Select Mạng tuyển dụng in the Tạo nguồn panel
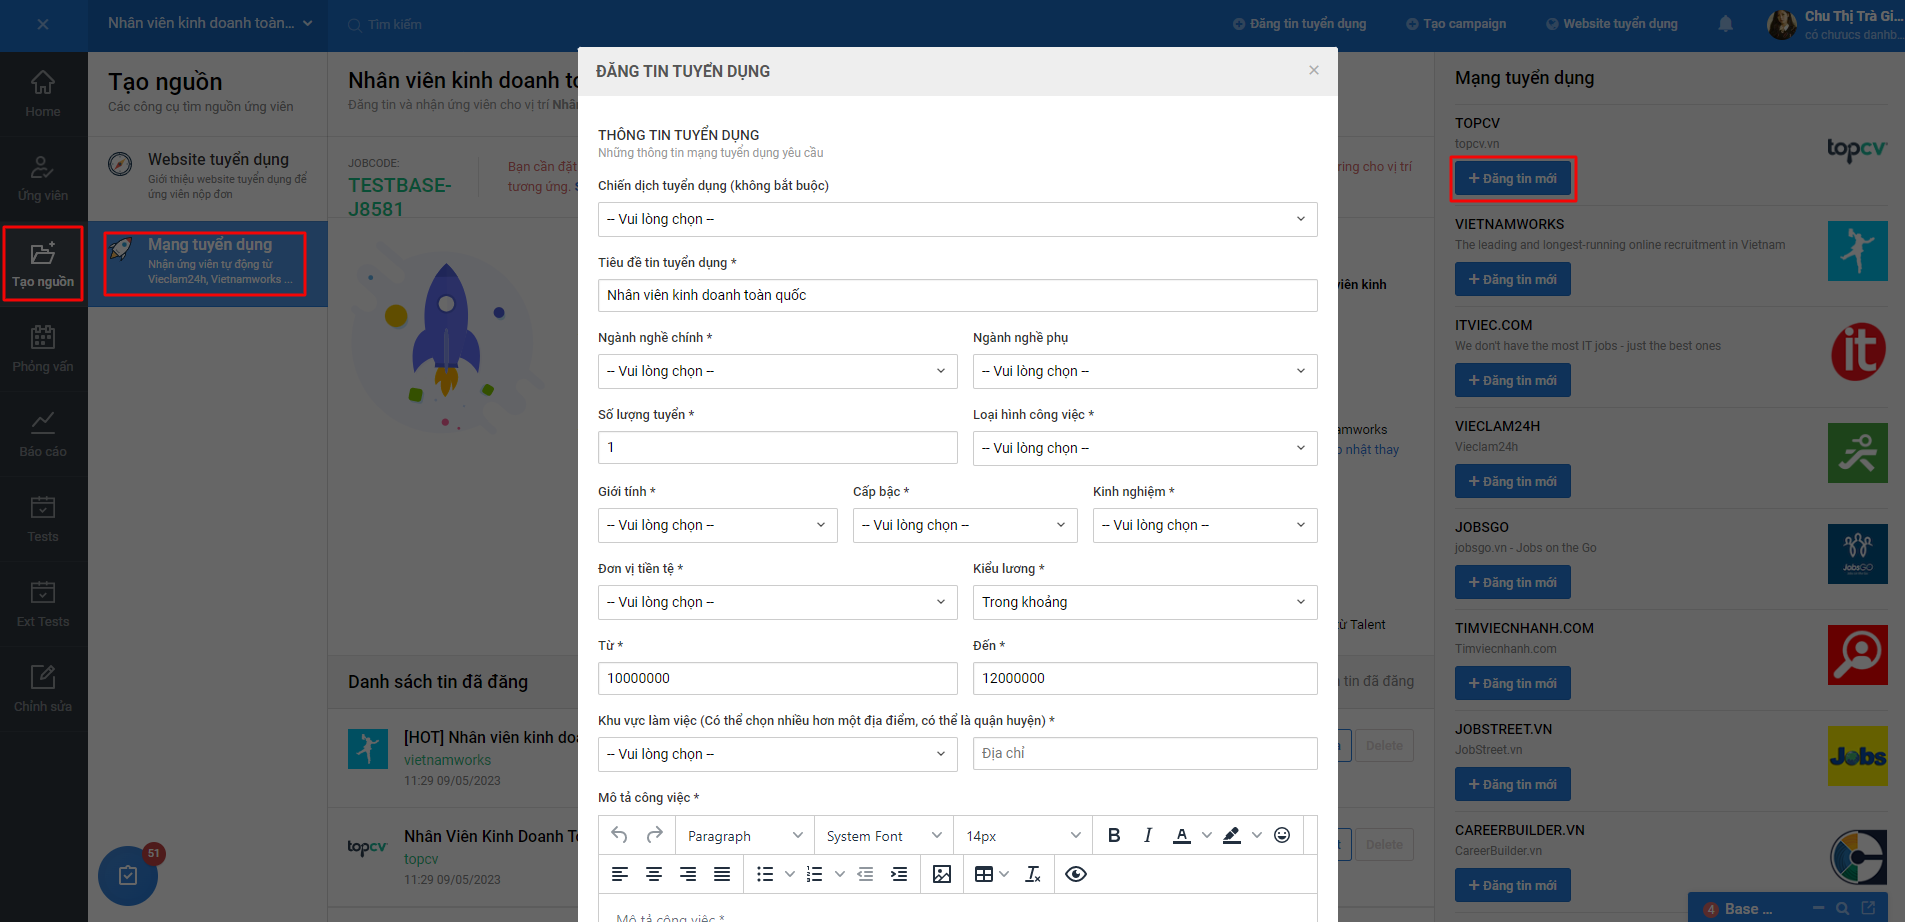 click(x=206, y=262)
